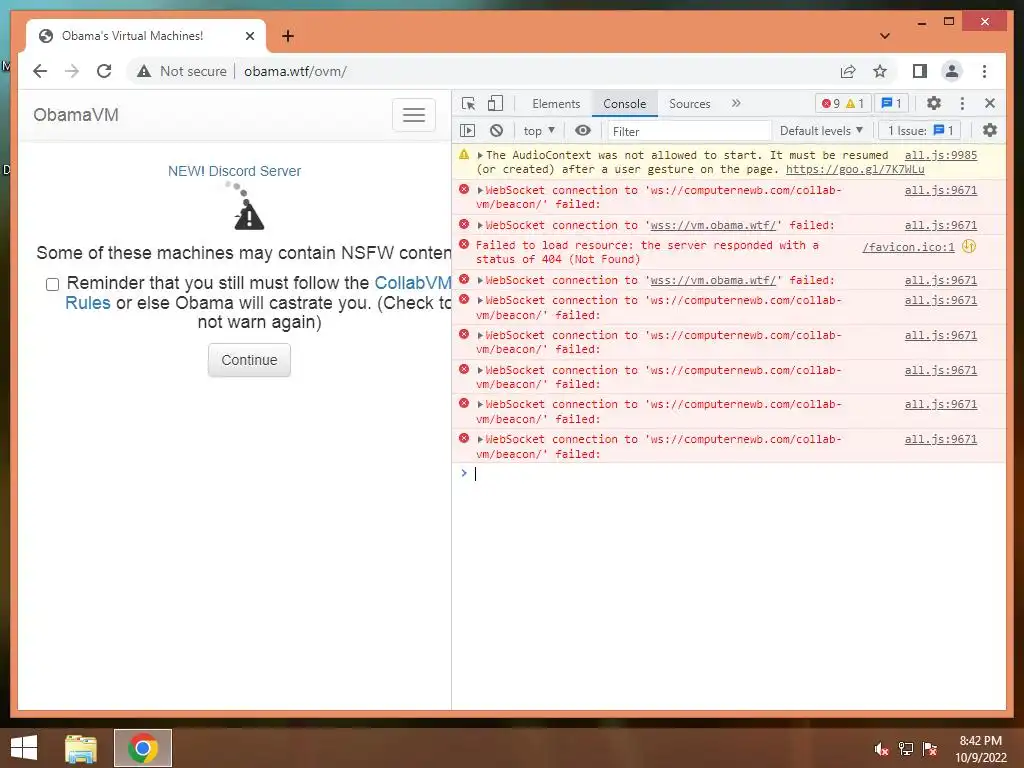The width and height of the screenshot is (1024, 768).
Task: Activate the DevTools inspect element picker
Action: pyautogui.click(x=468, y=103)
